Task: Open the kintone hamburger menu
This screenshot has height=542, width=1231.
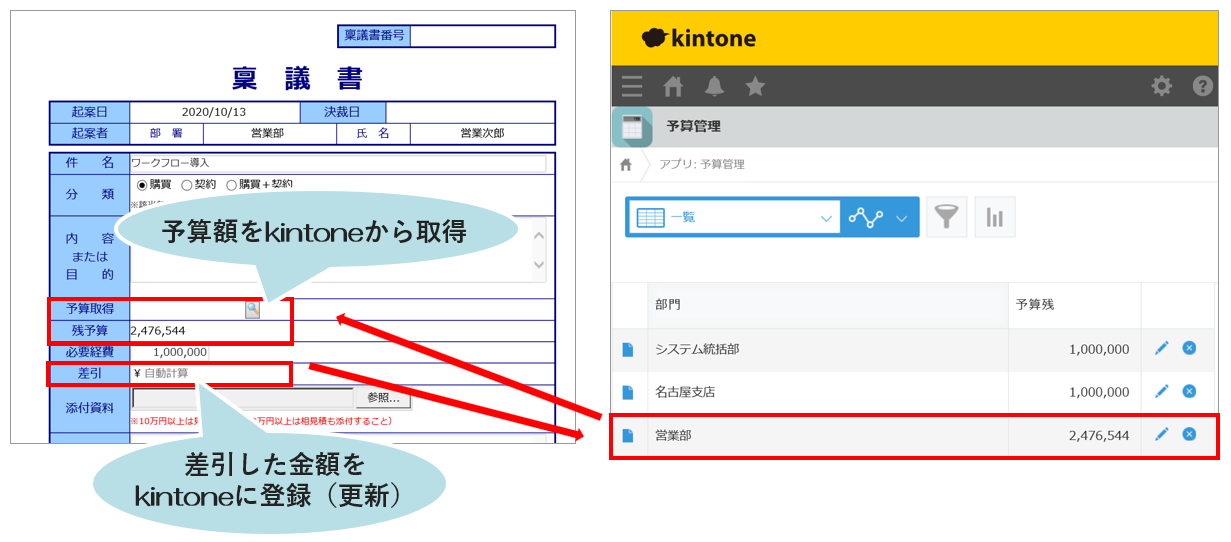Action: point(631,86)
